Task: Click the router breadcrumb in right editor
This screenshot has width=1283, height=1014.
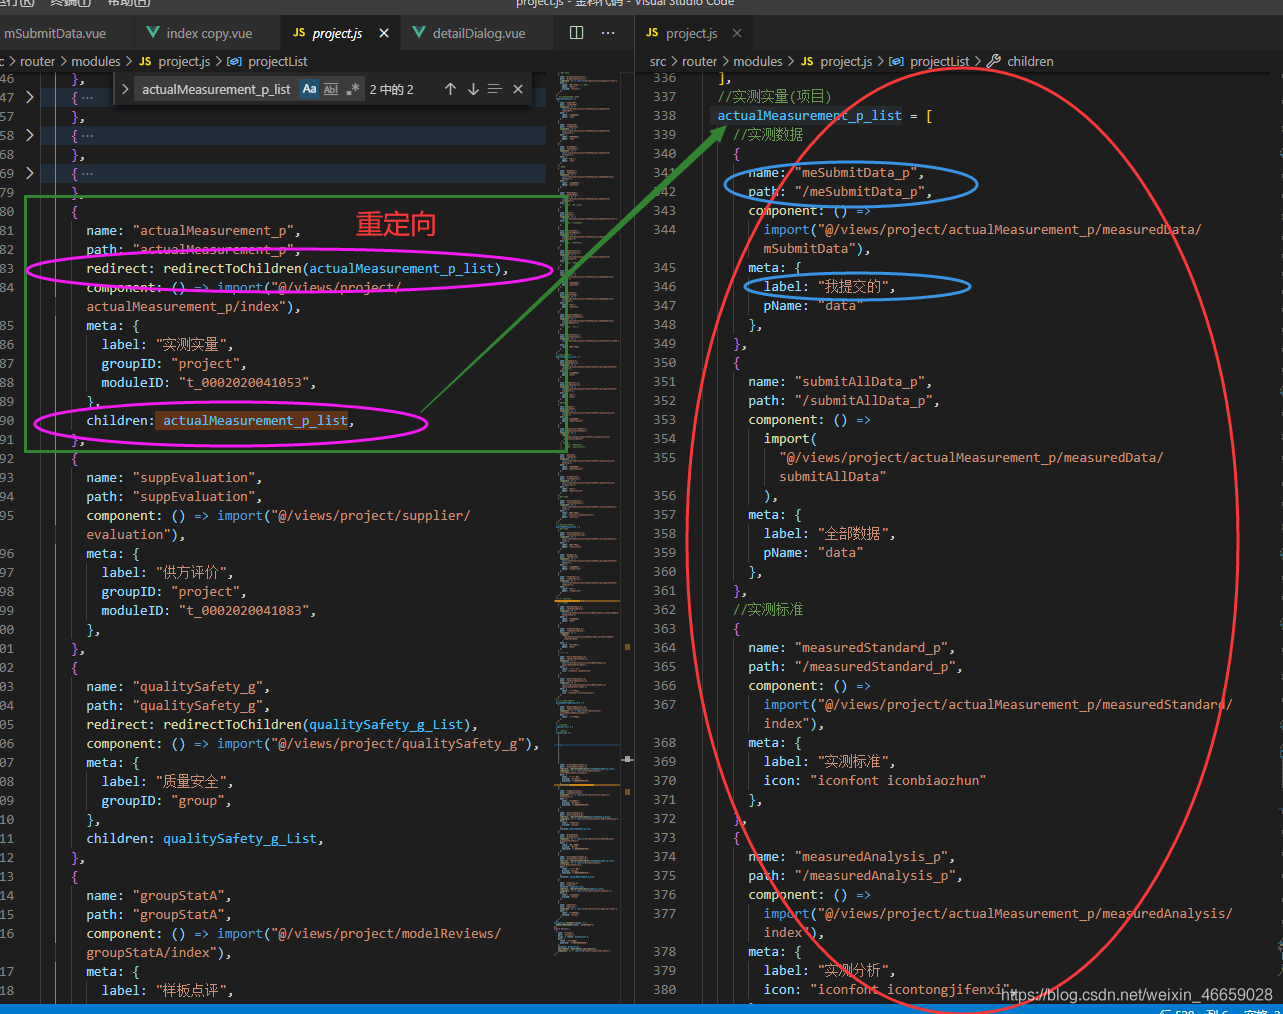Action: coord(700,61)
